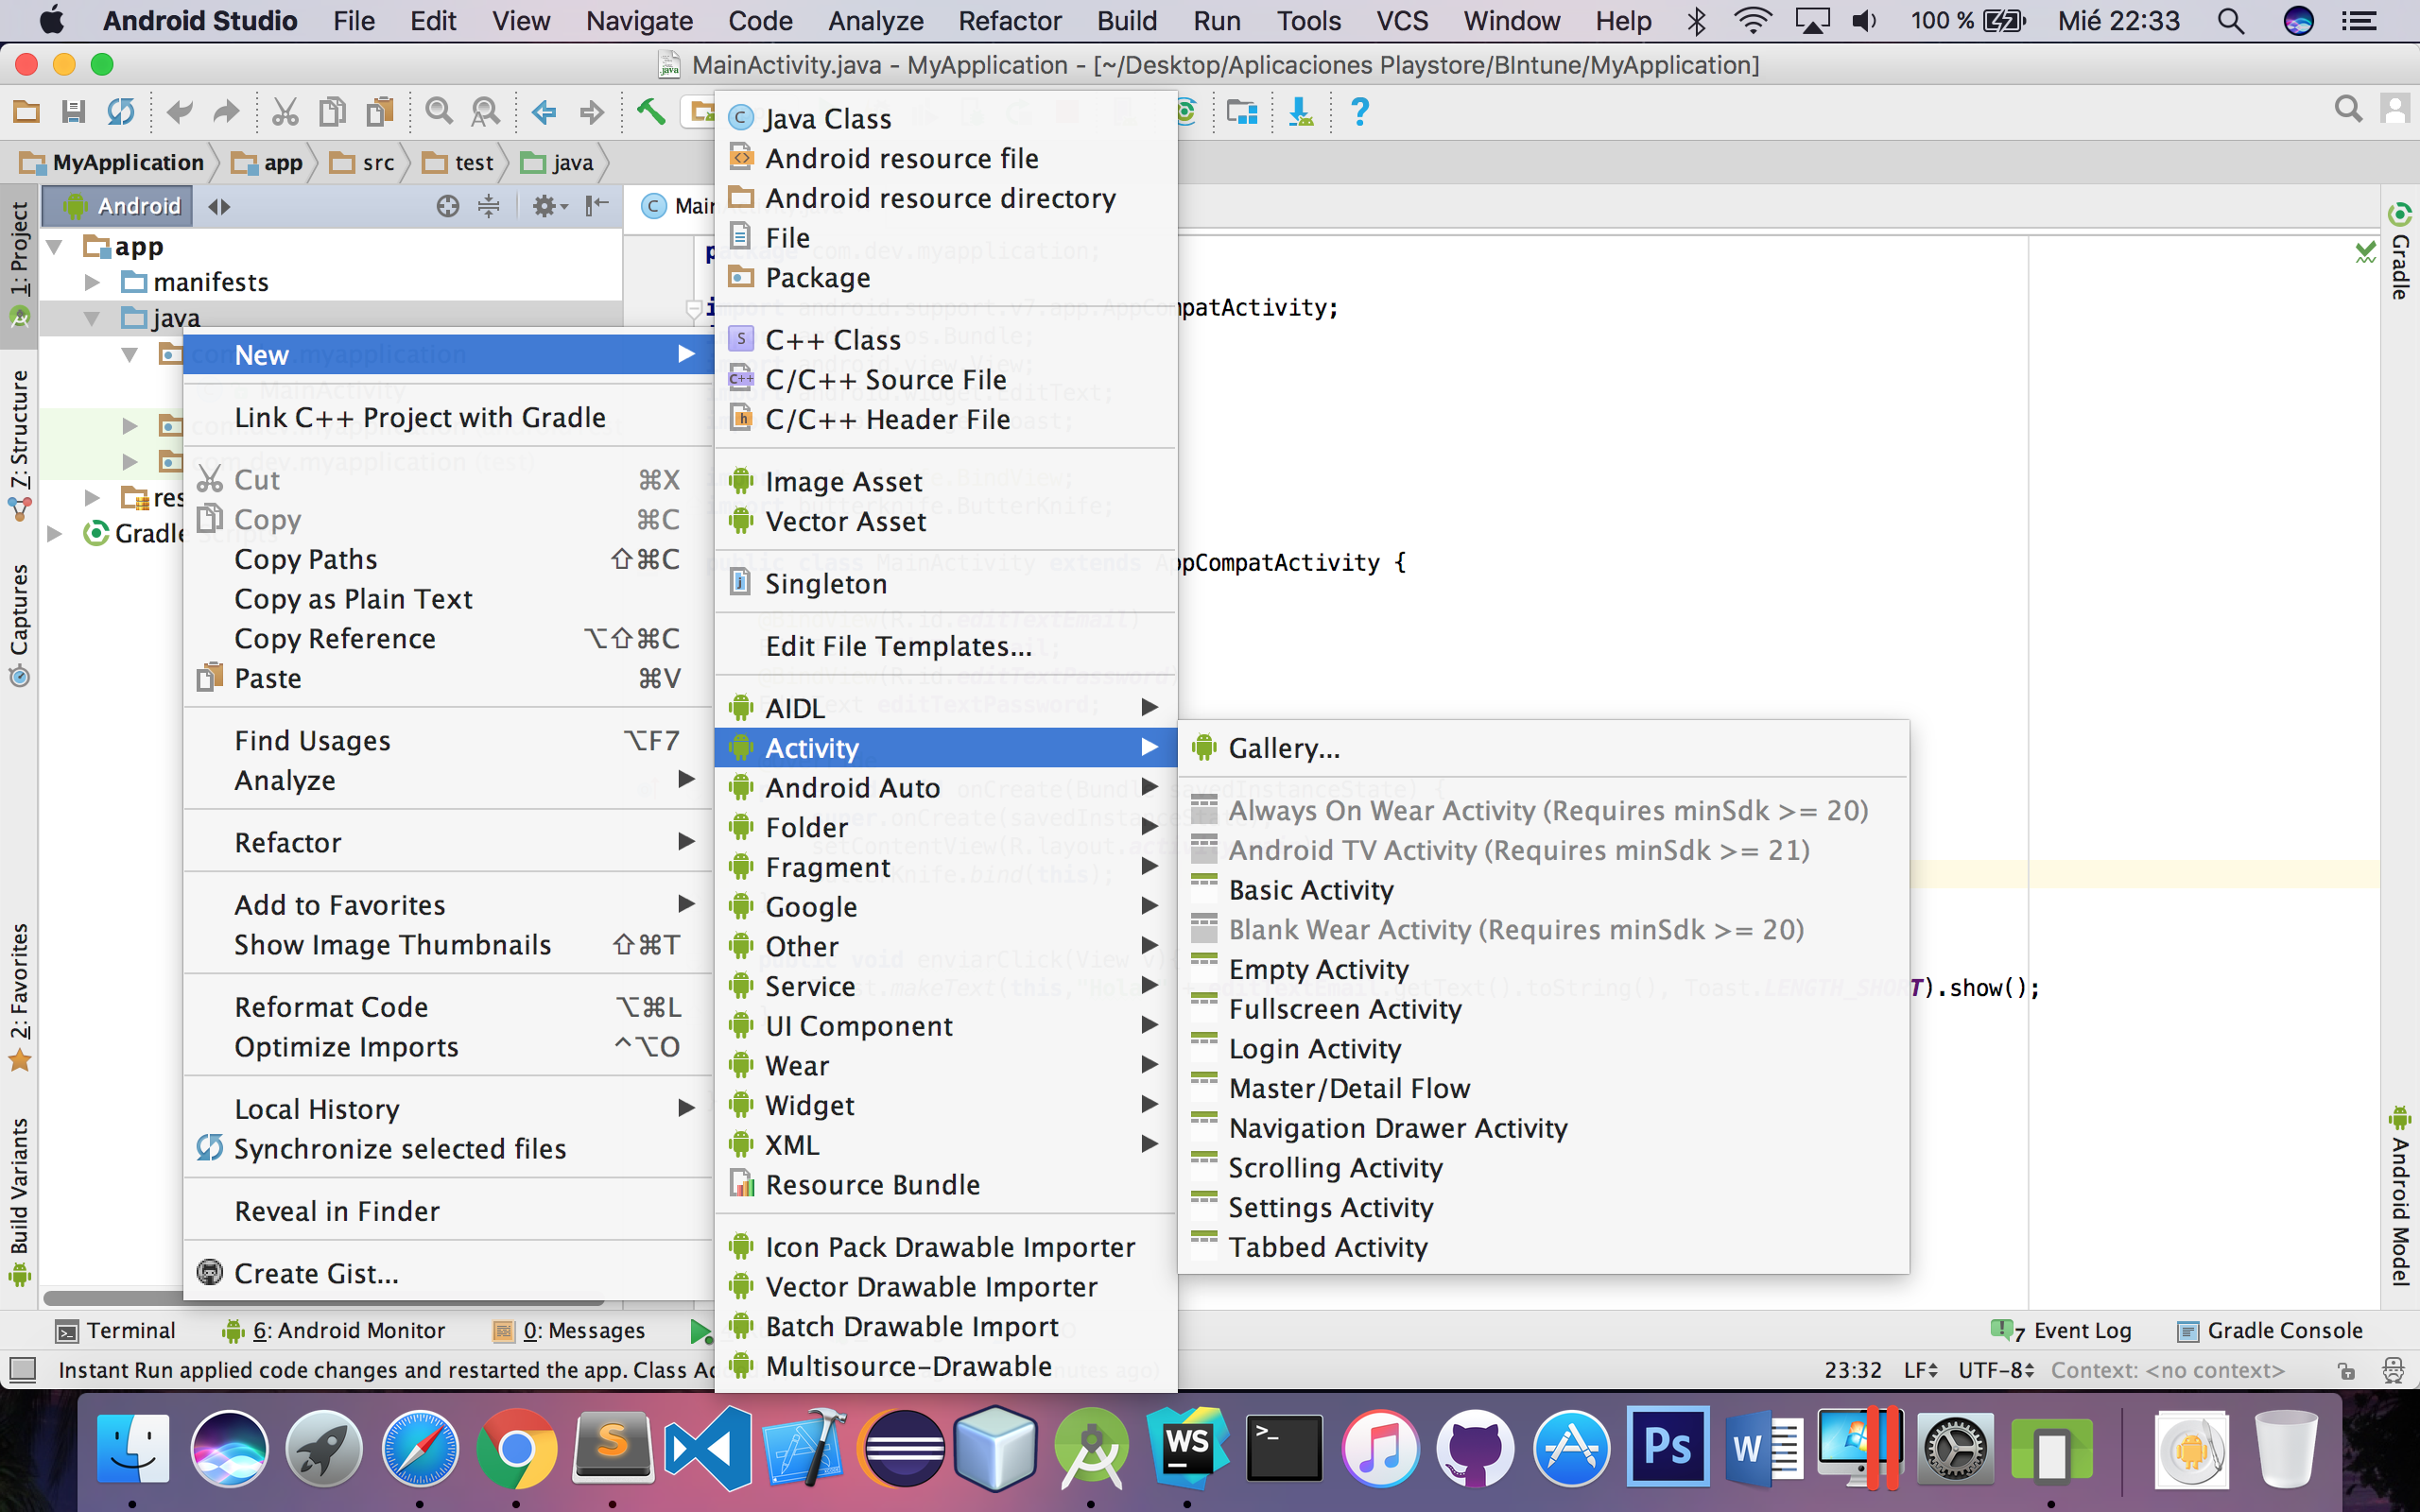This screenshot has width=2420, height=1512.
Task: Select Create Gist... in context menu
Action: [448, 1273]
